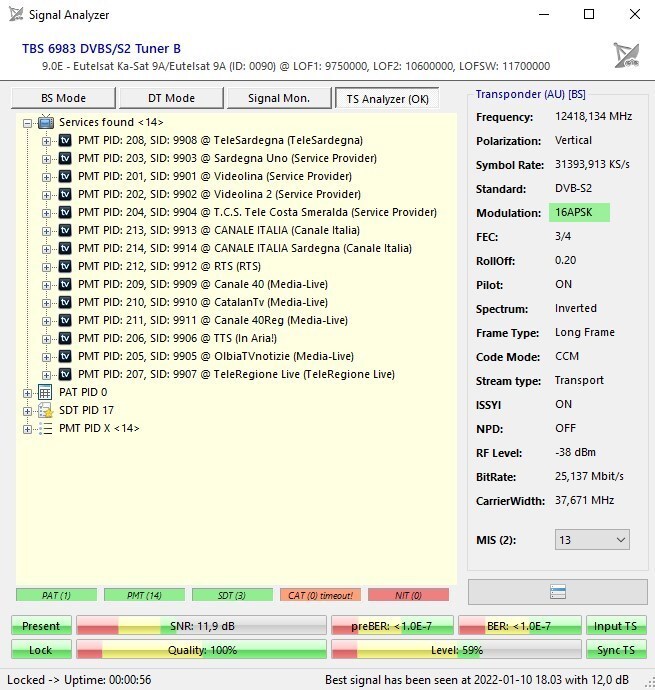Click the Symbol Rate value 31393,913 KS/s
Viewport: 655px width, 690px height.
click(x=592, y=165)
